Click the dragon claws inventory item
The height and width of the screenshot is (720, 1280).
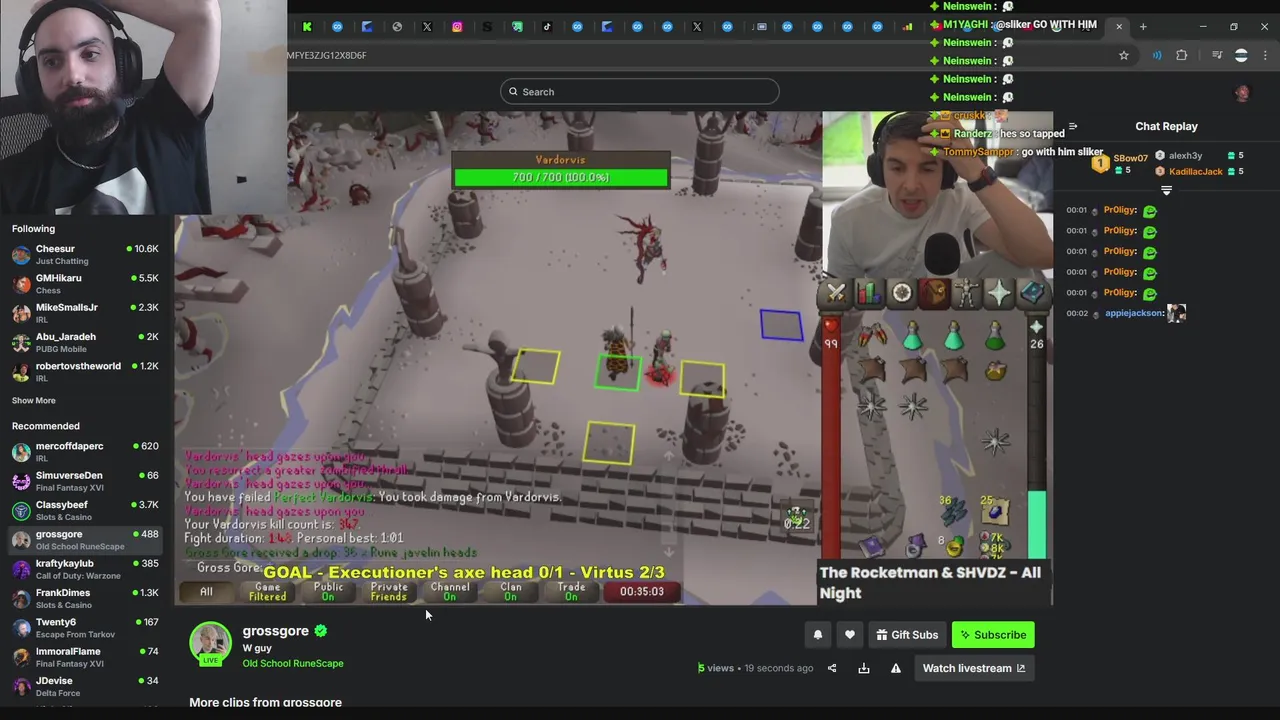(x=872, y=337)
